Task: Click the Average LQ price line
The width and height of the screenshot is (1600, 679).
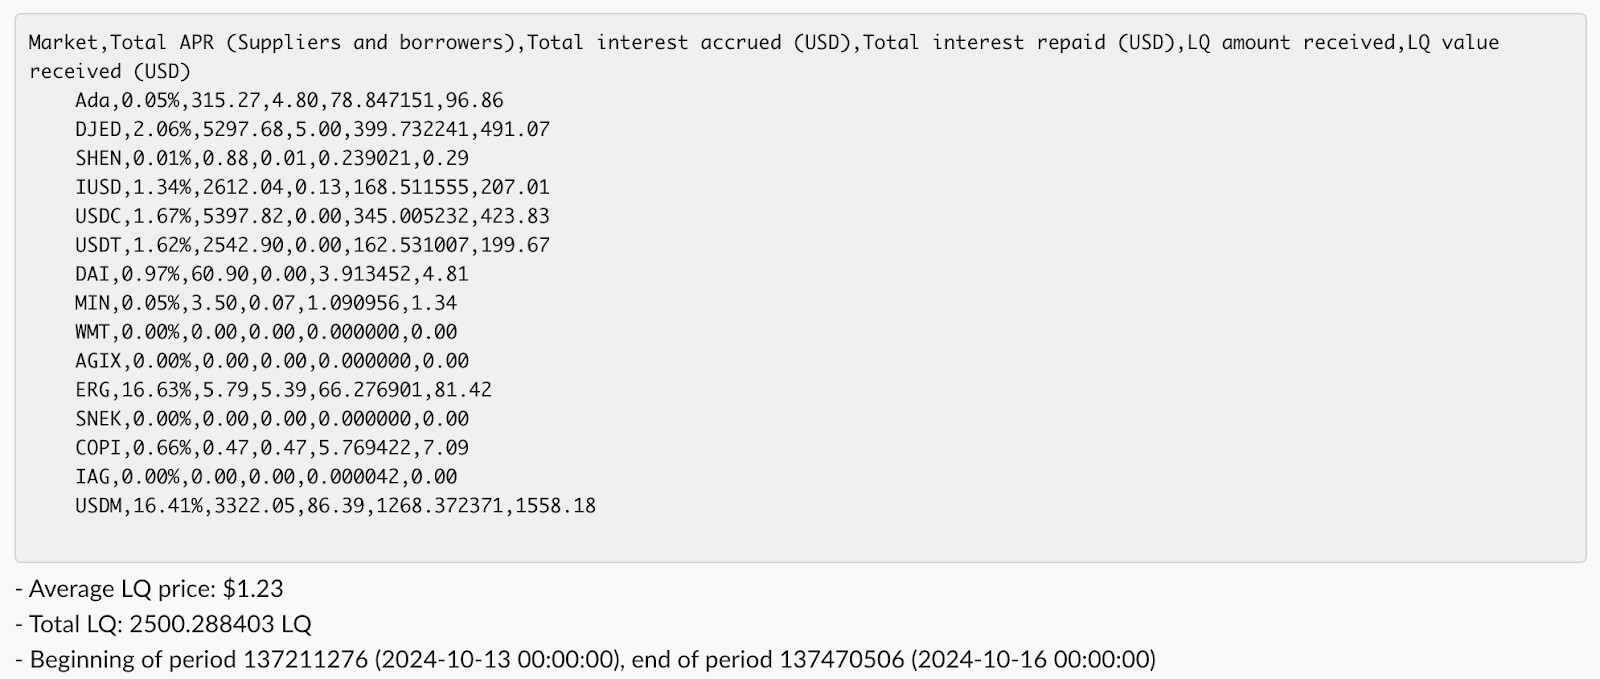Action: click(150, 589)
